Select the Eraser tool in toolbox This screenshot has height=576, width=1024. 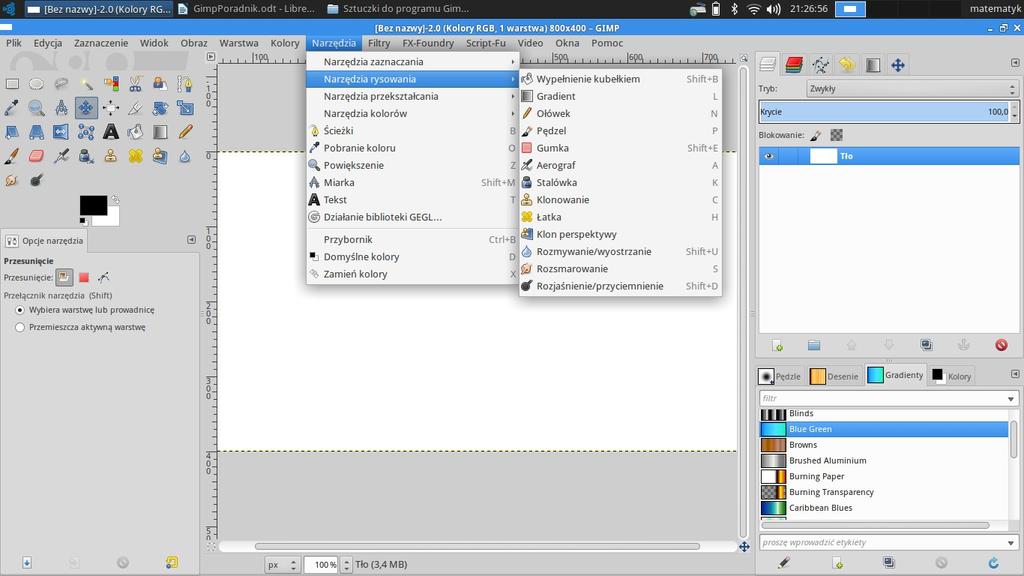[x=37, y=156]
